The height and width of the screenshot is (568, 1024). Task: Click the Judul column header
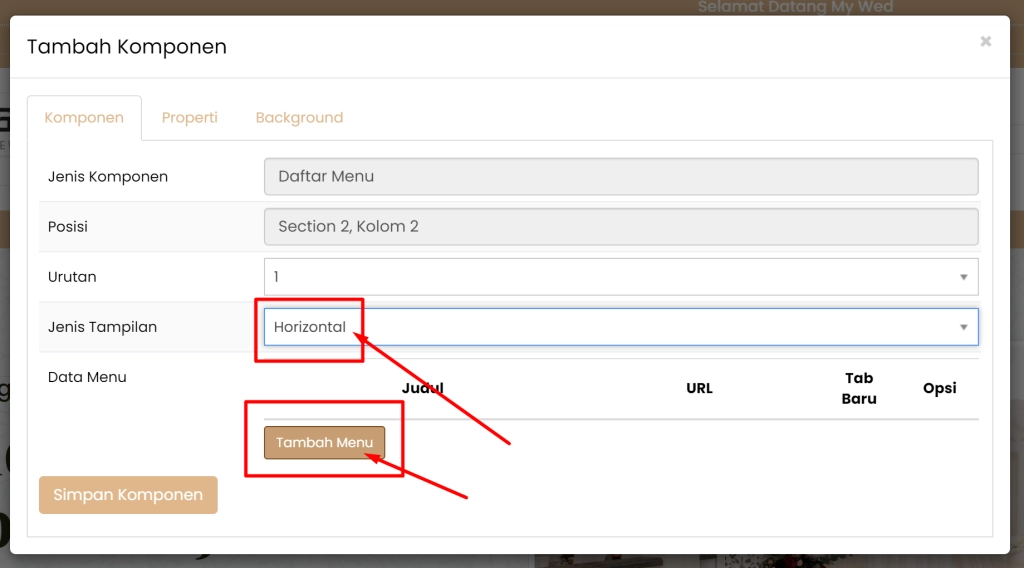click(x=423, y=388)
